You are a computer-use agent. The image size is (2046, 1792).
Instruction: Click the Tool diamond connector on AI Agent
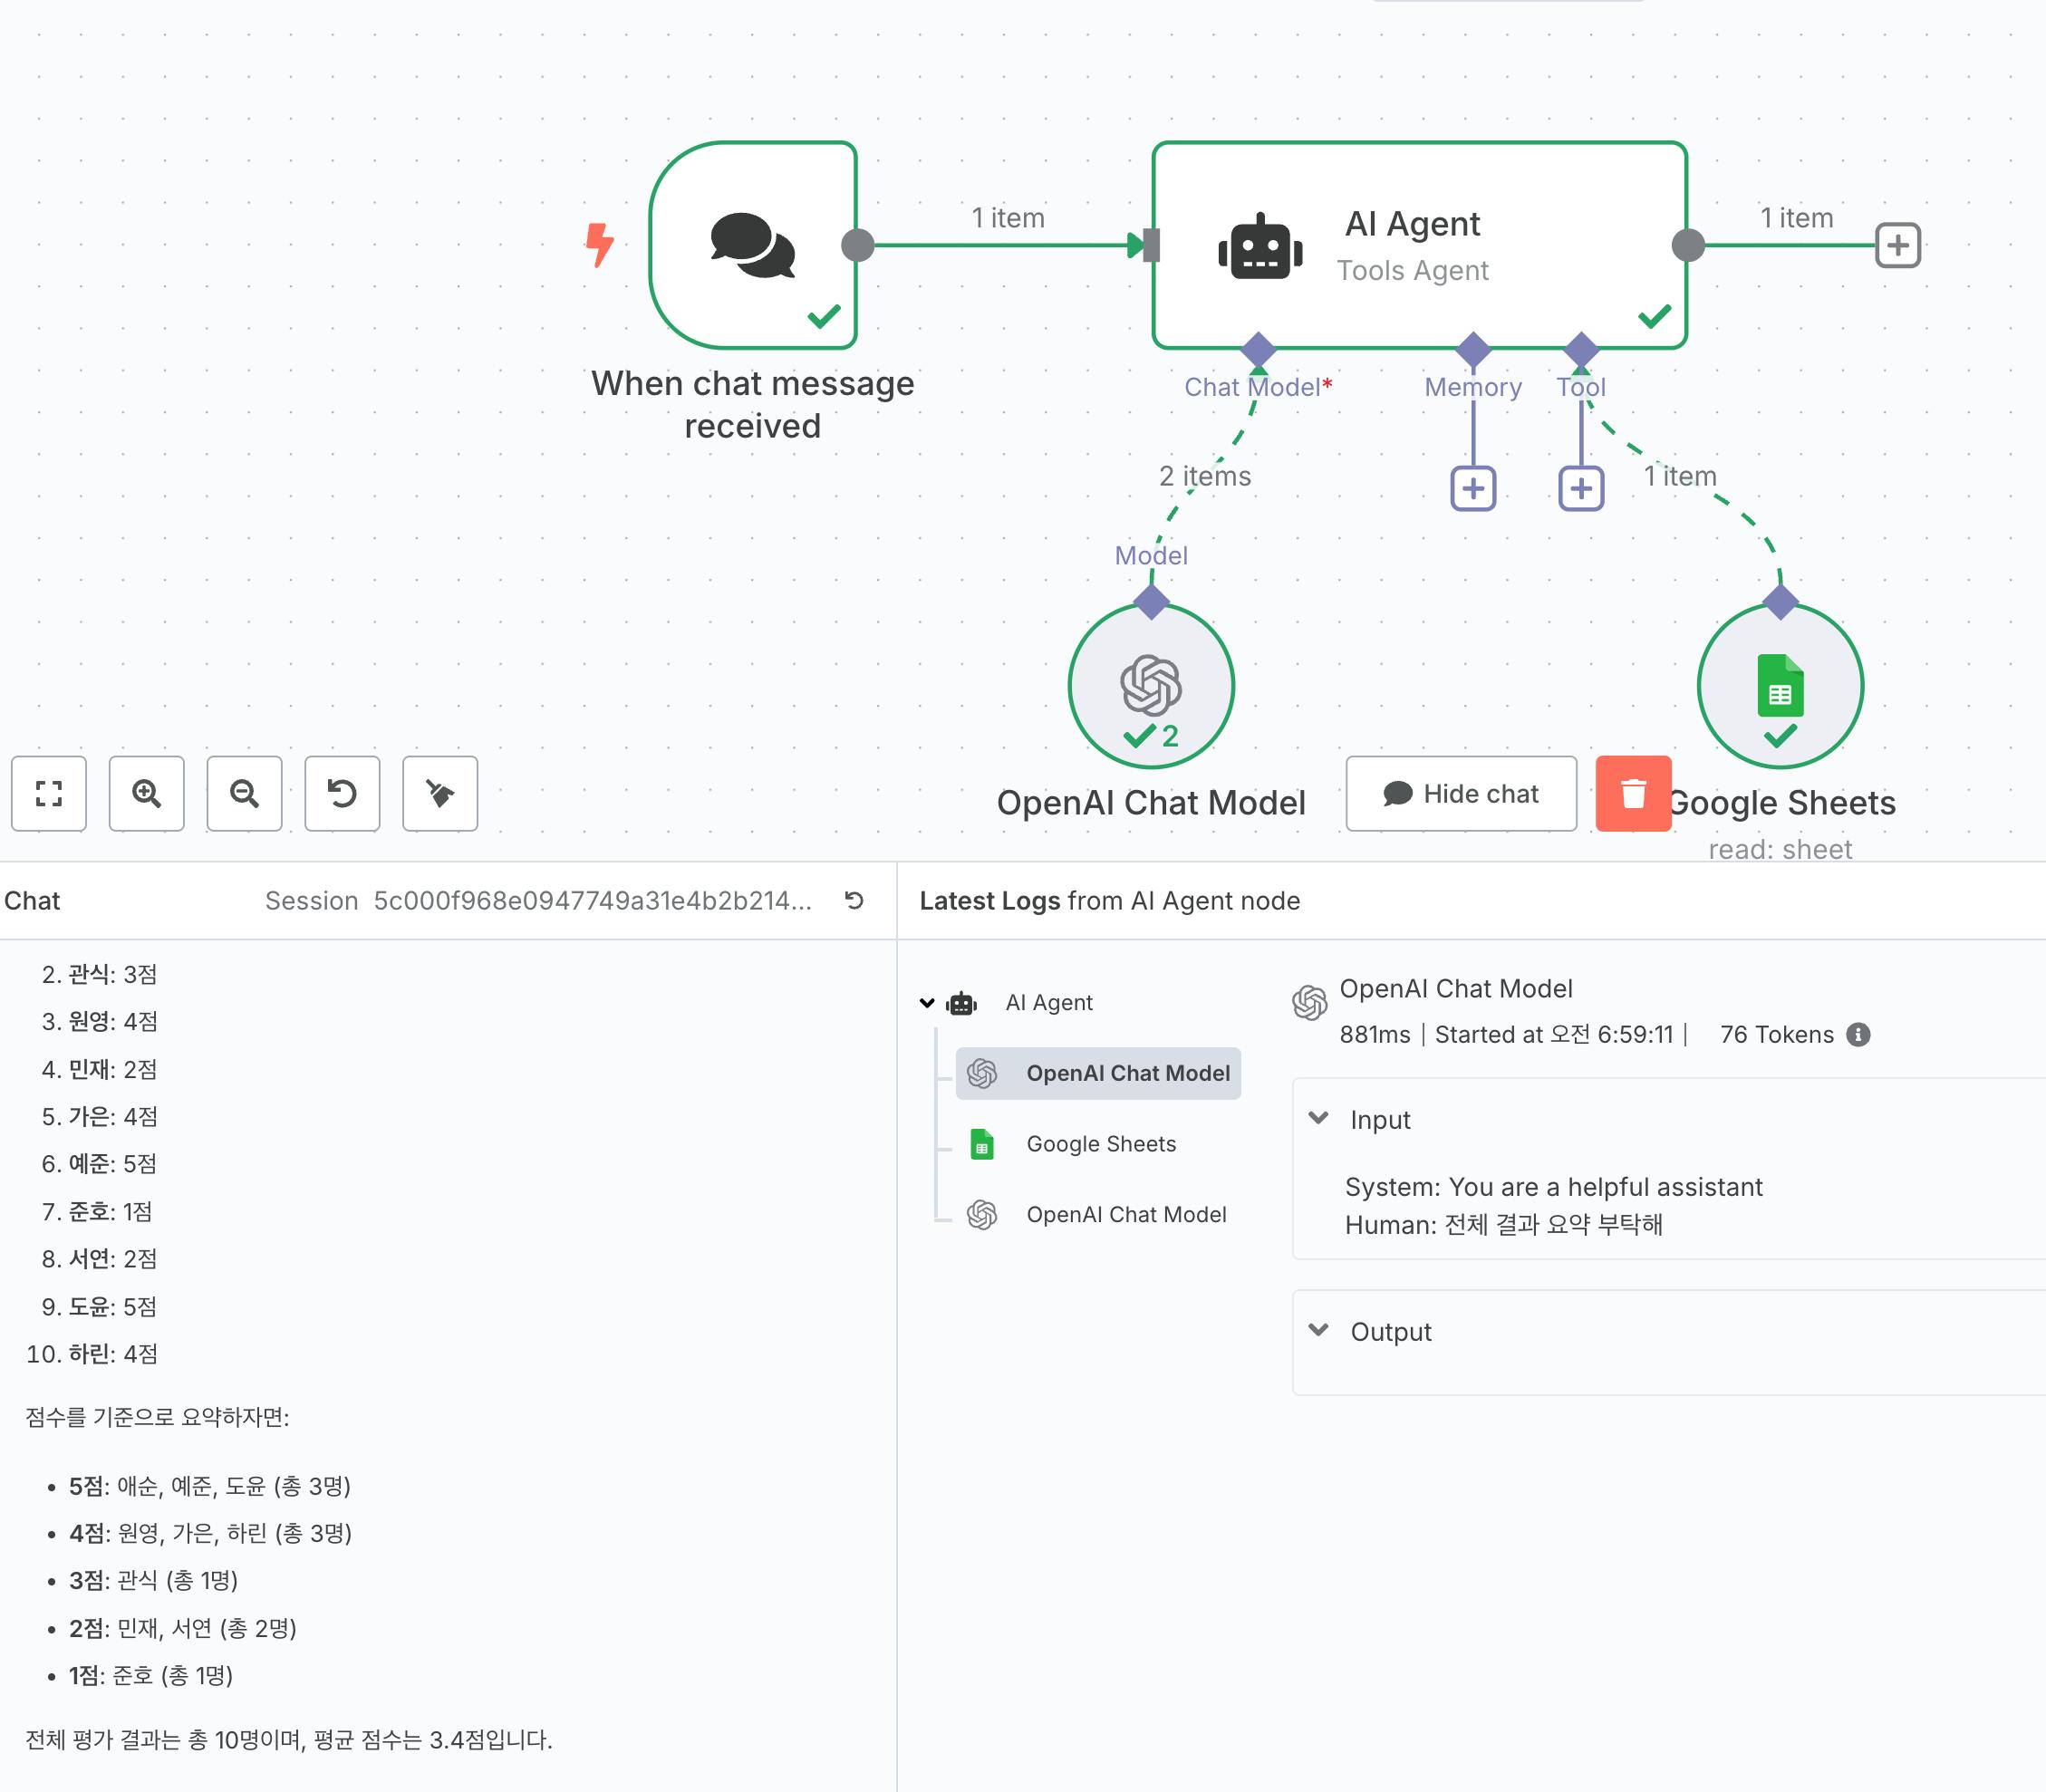(1581, 349)
